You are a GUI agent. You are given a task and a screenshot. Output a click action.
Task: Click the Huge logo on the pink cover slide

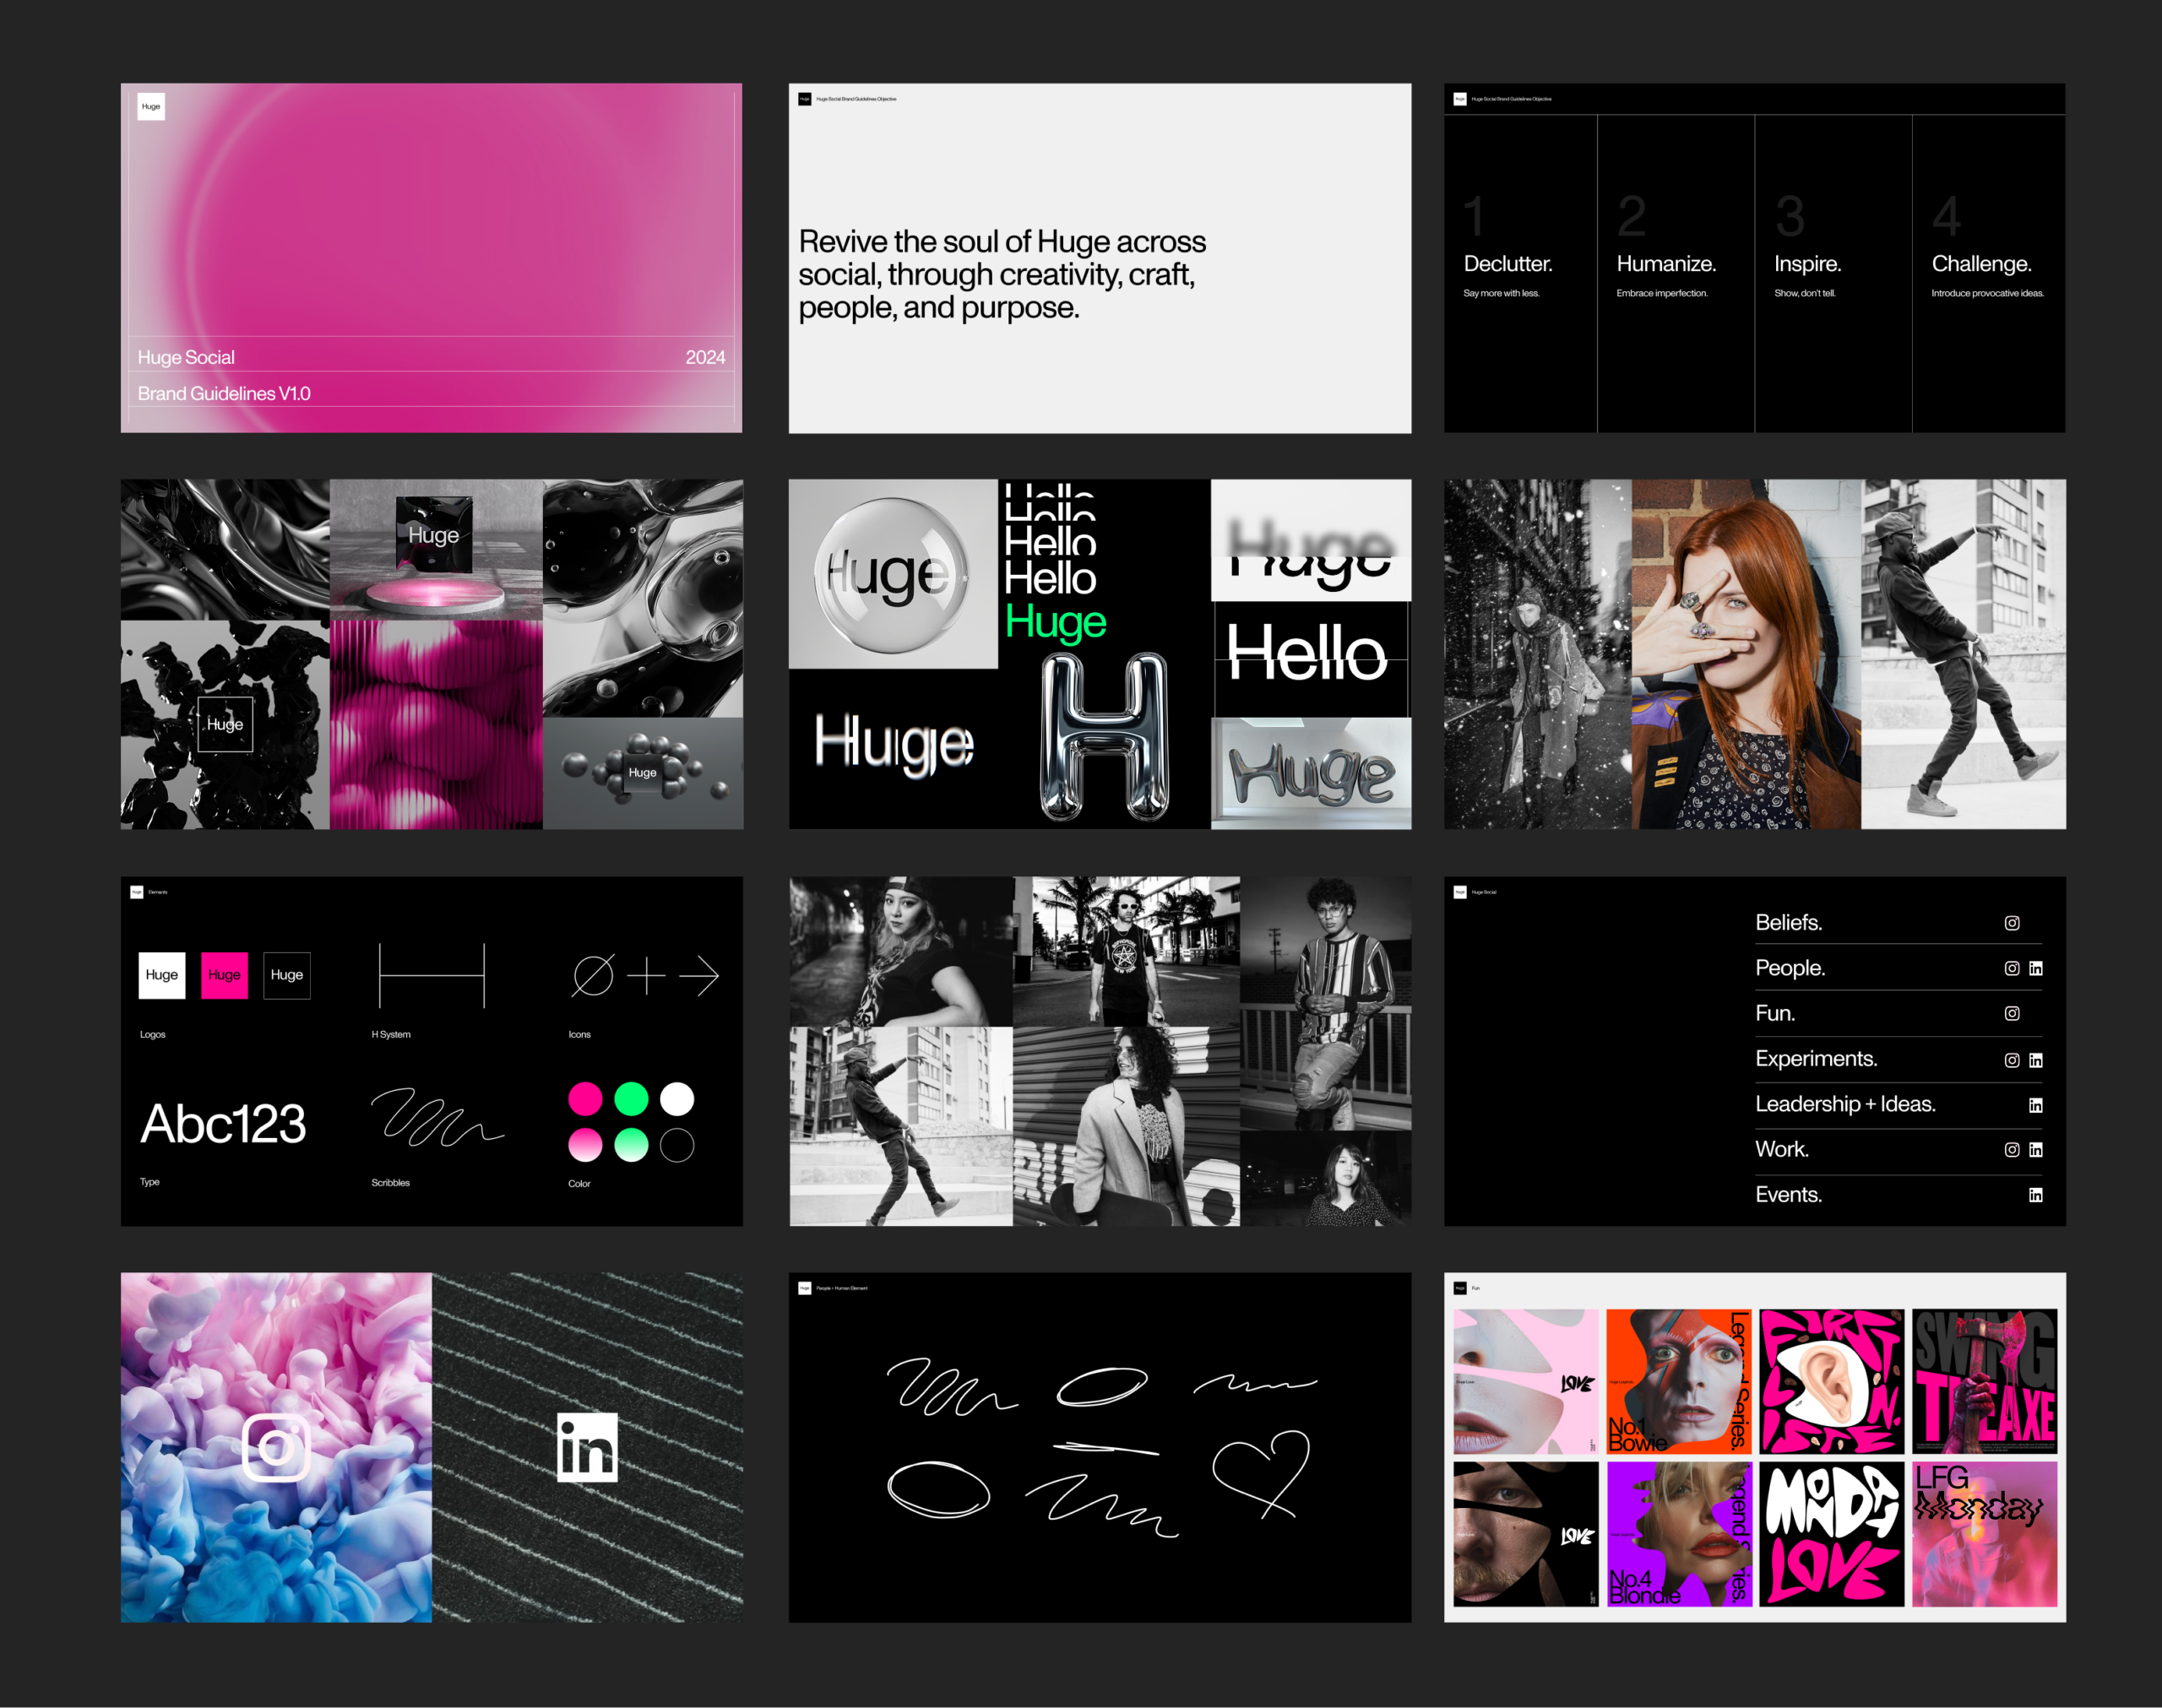[151, 106]
